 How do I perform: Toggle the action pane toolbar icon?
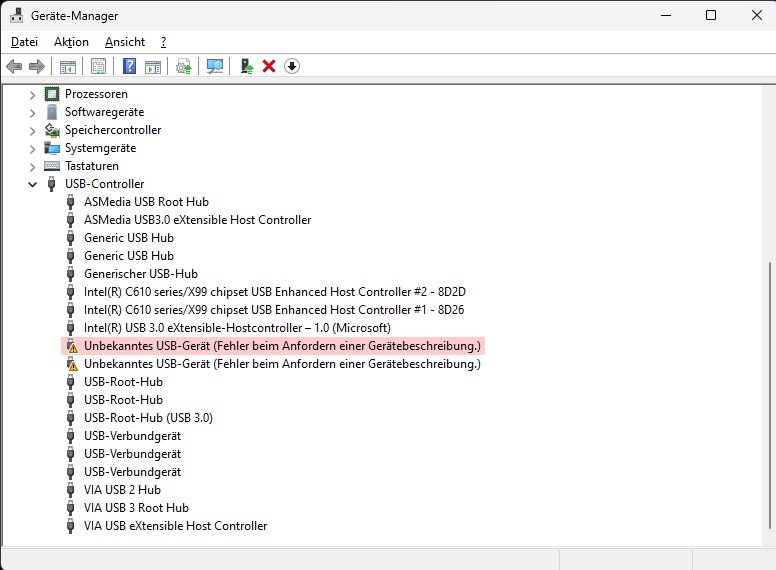[153, 66]
